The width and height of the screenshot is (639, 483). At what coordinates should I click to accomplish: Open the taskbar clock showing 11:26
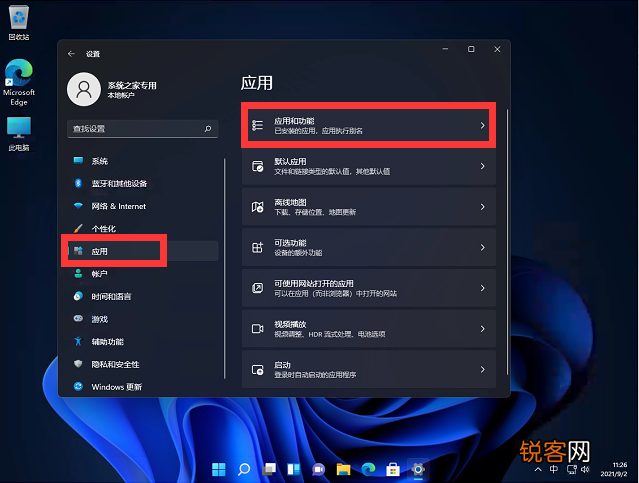(x=614, y=470)
